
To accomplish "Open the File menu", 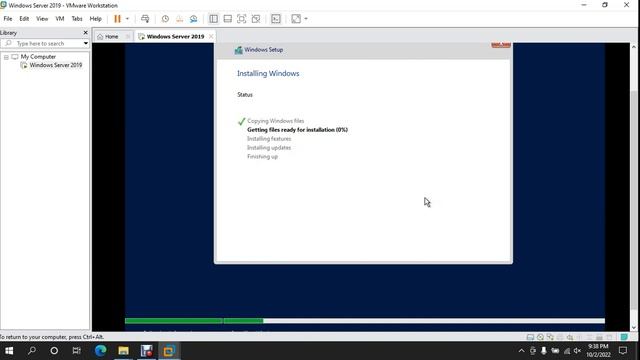I will (x=8, y=19).
